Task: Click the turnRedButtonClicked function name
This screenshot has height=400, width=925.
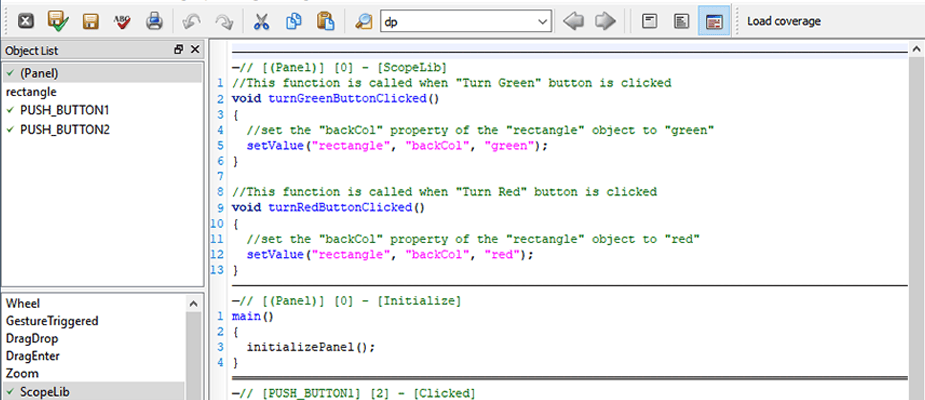Action: click(340, 208)
